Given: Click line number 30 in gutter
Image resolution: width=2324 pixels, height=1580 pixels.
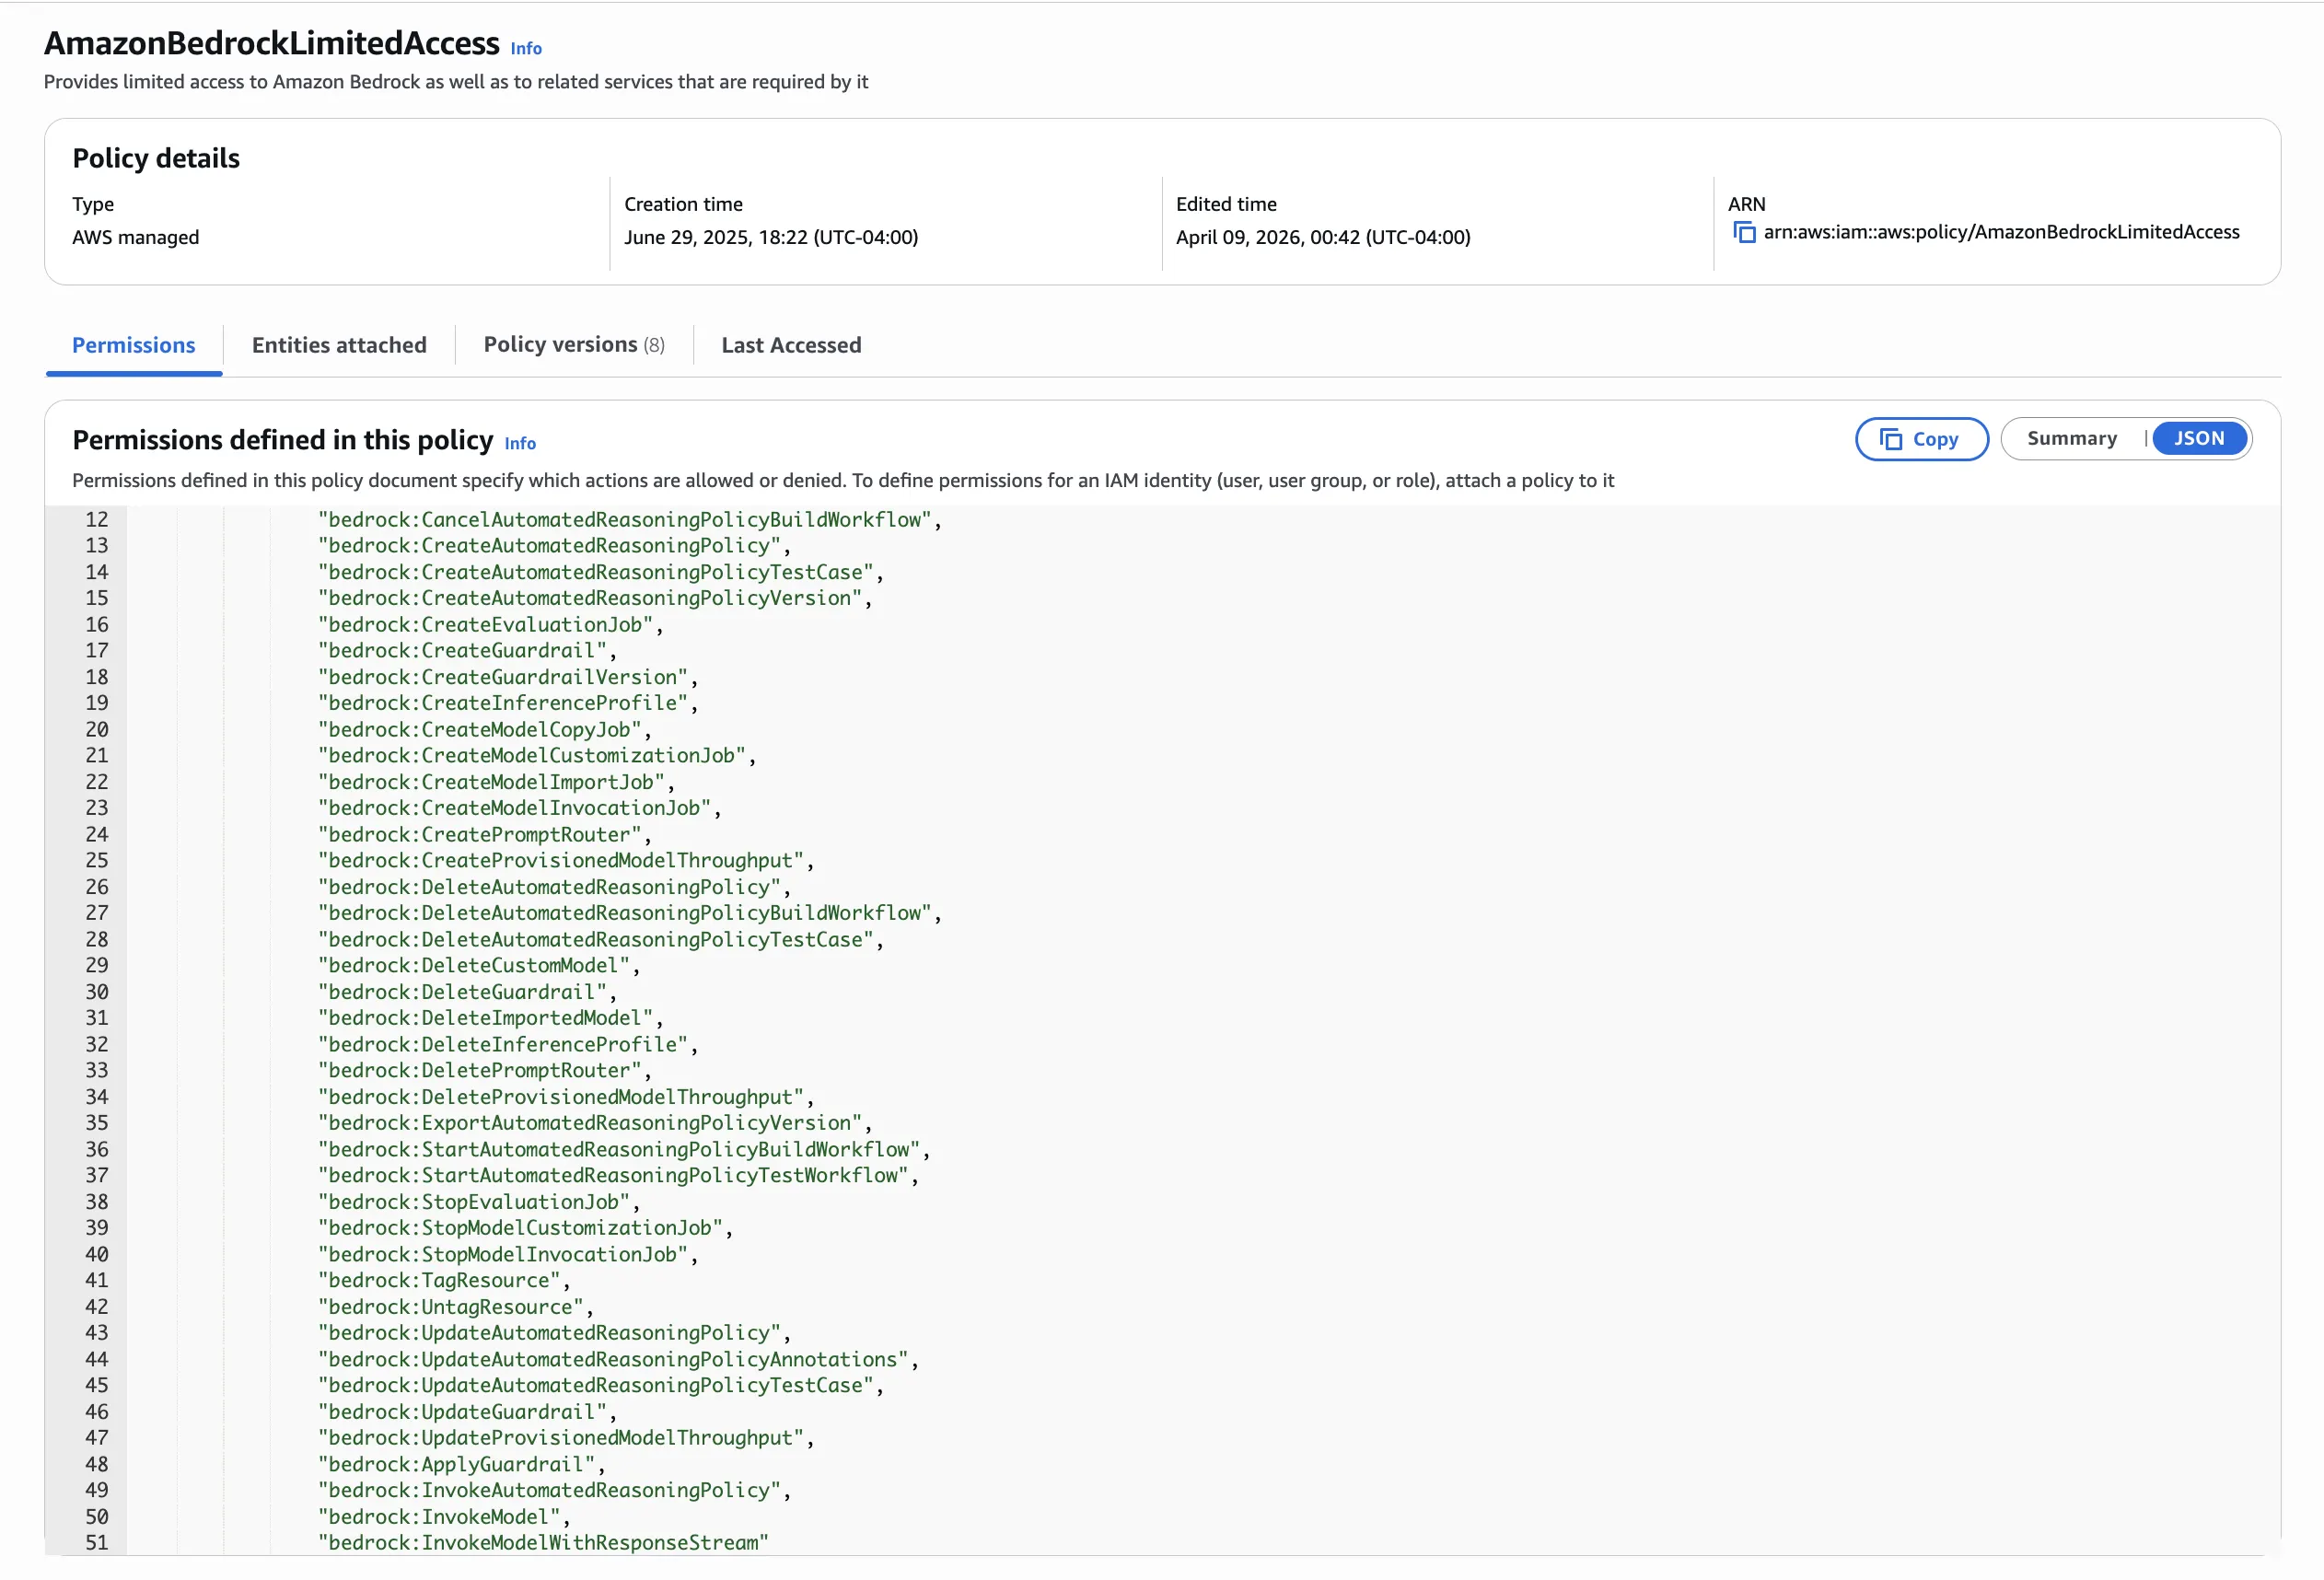Looking at the screenshot, I should pos(97,991).
